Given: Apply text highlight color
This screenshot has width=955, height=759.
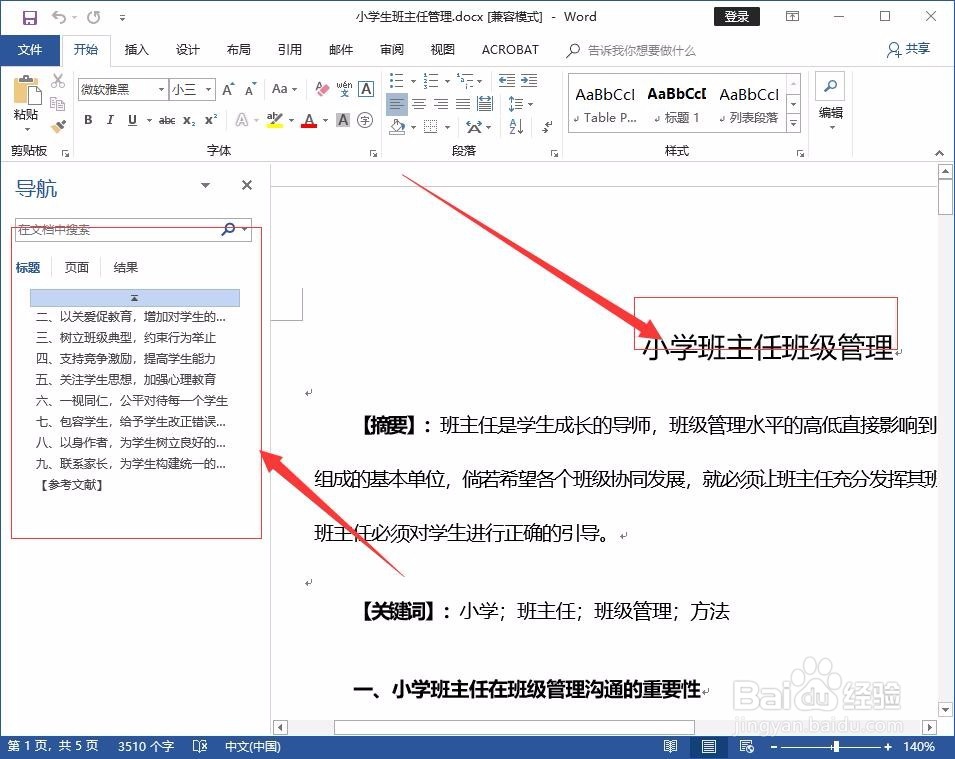Looking at the screenshot, I should [276, 119].
